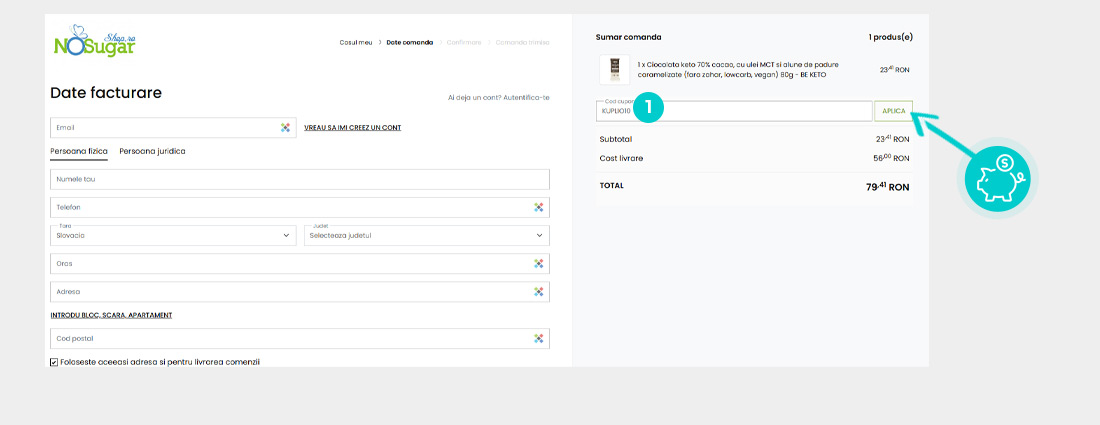Click the autofill icon in Email field
The image size is (1100, 425).
[285, 128]
